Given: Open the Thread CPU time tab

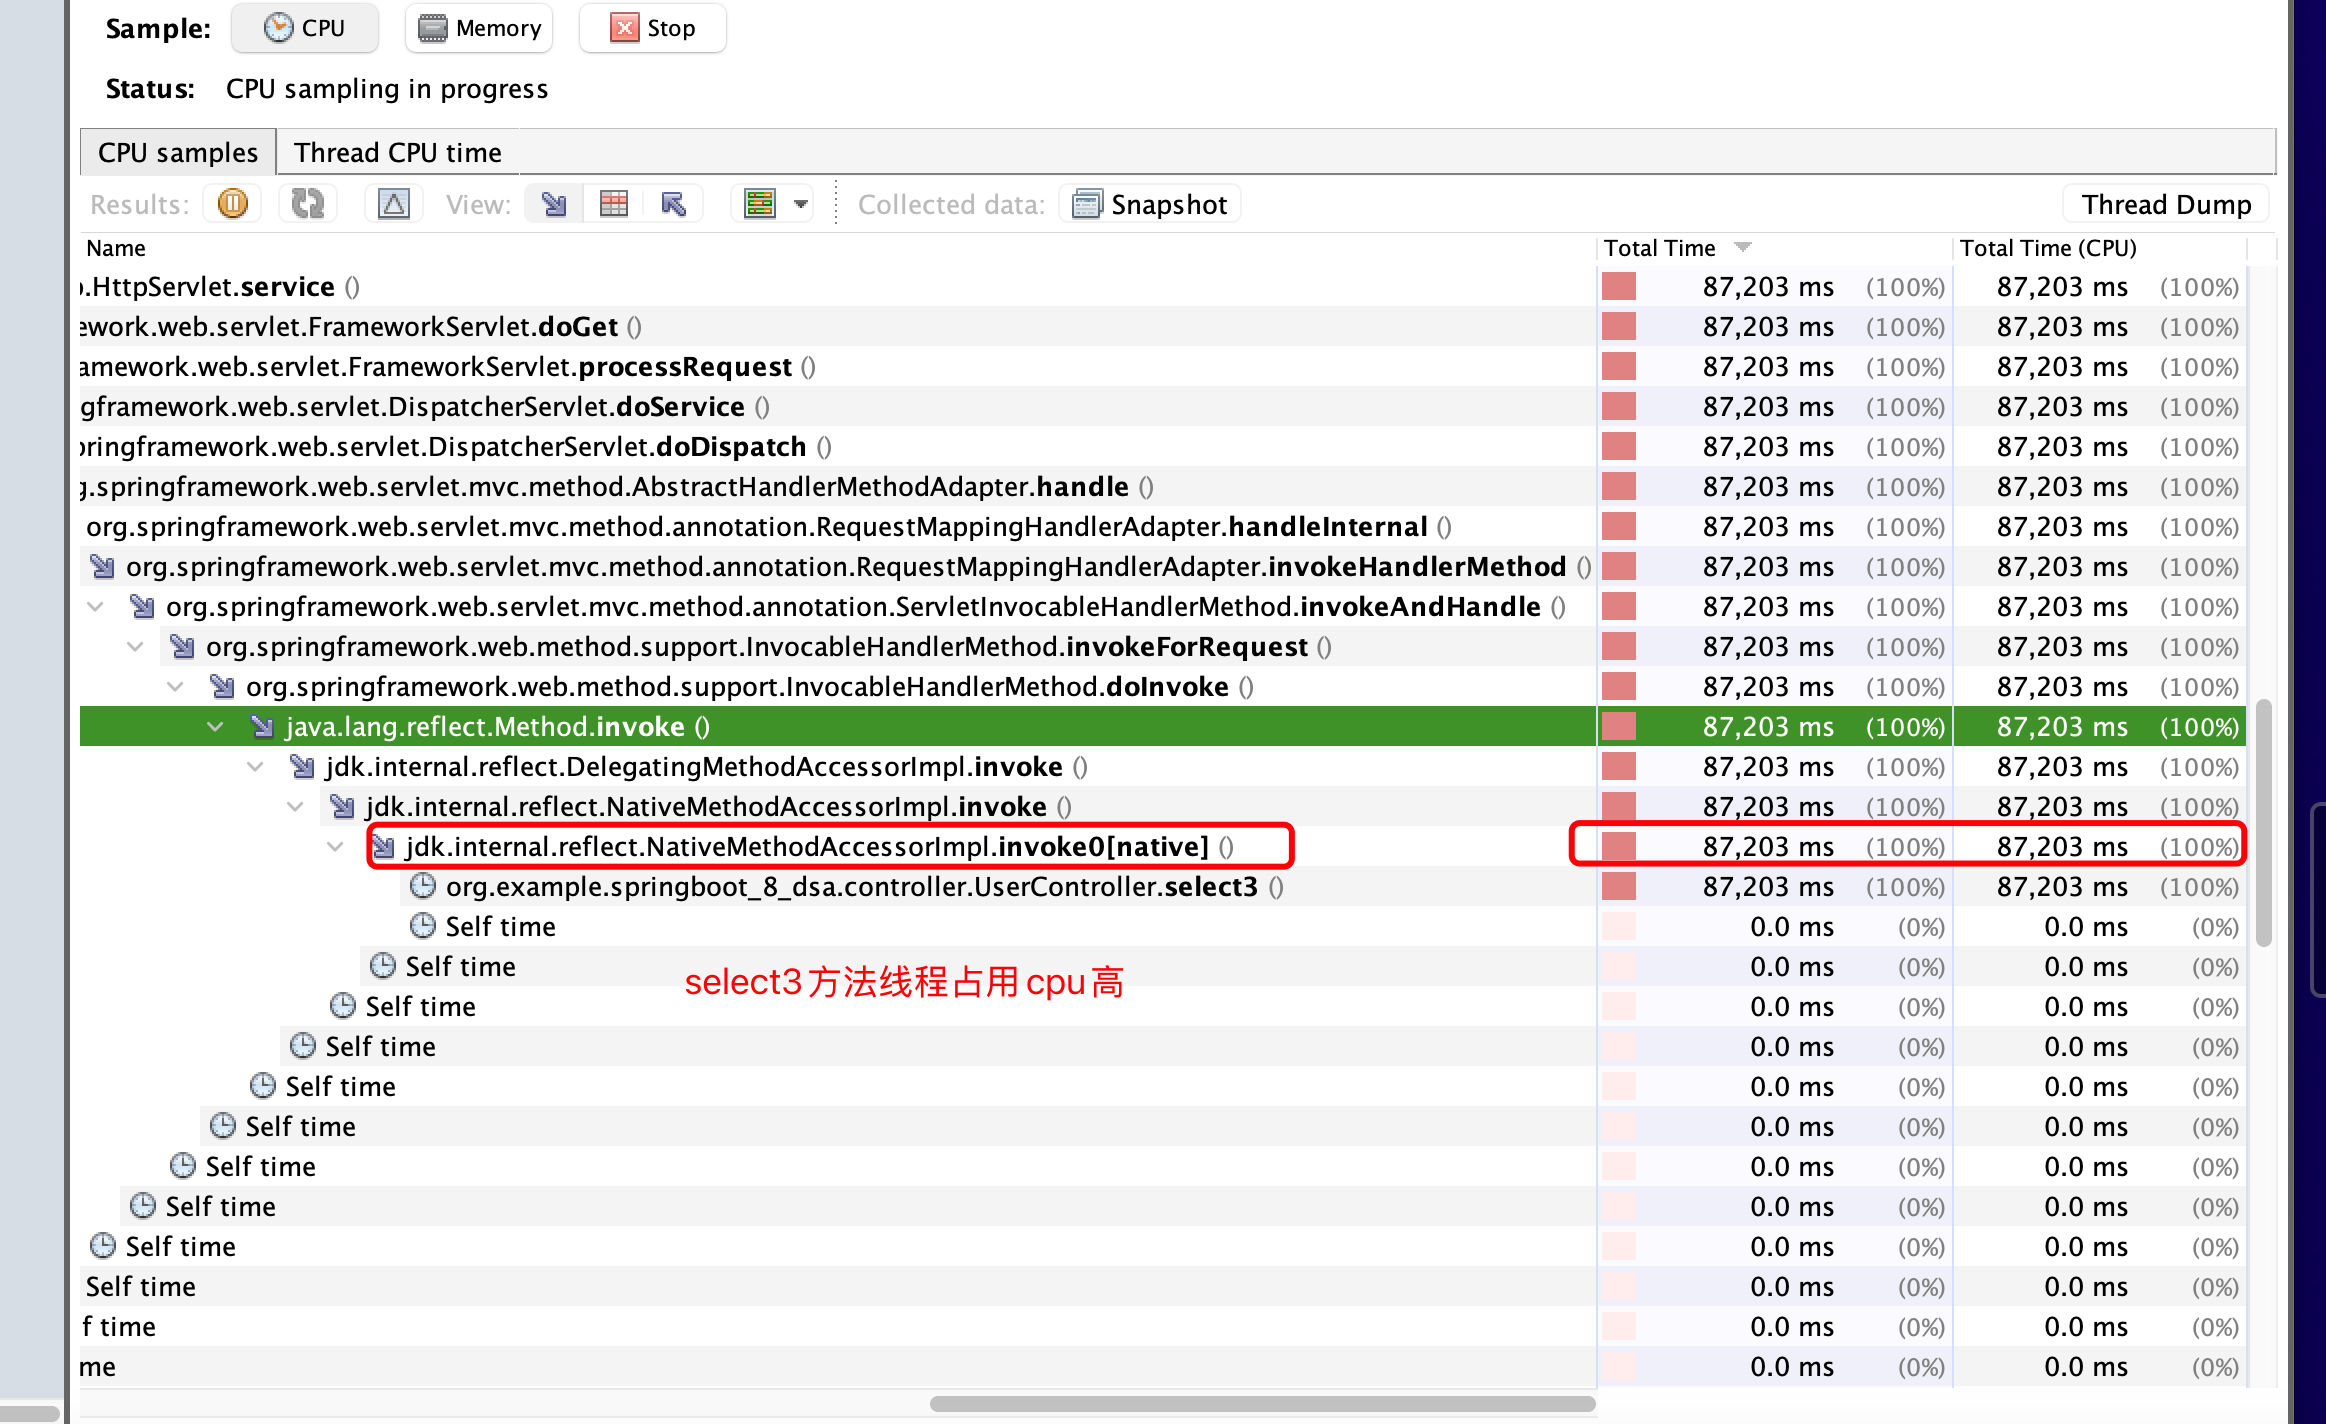Looking at the screenshot, I should (x=397, y=152).
